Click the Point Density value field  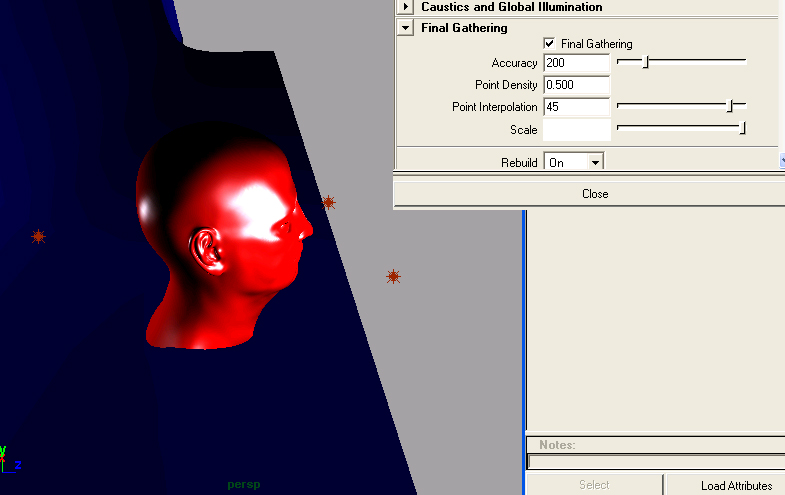(576, 85)
